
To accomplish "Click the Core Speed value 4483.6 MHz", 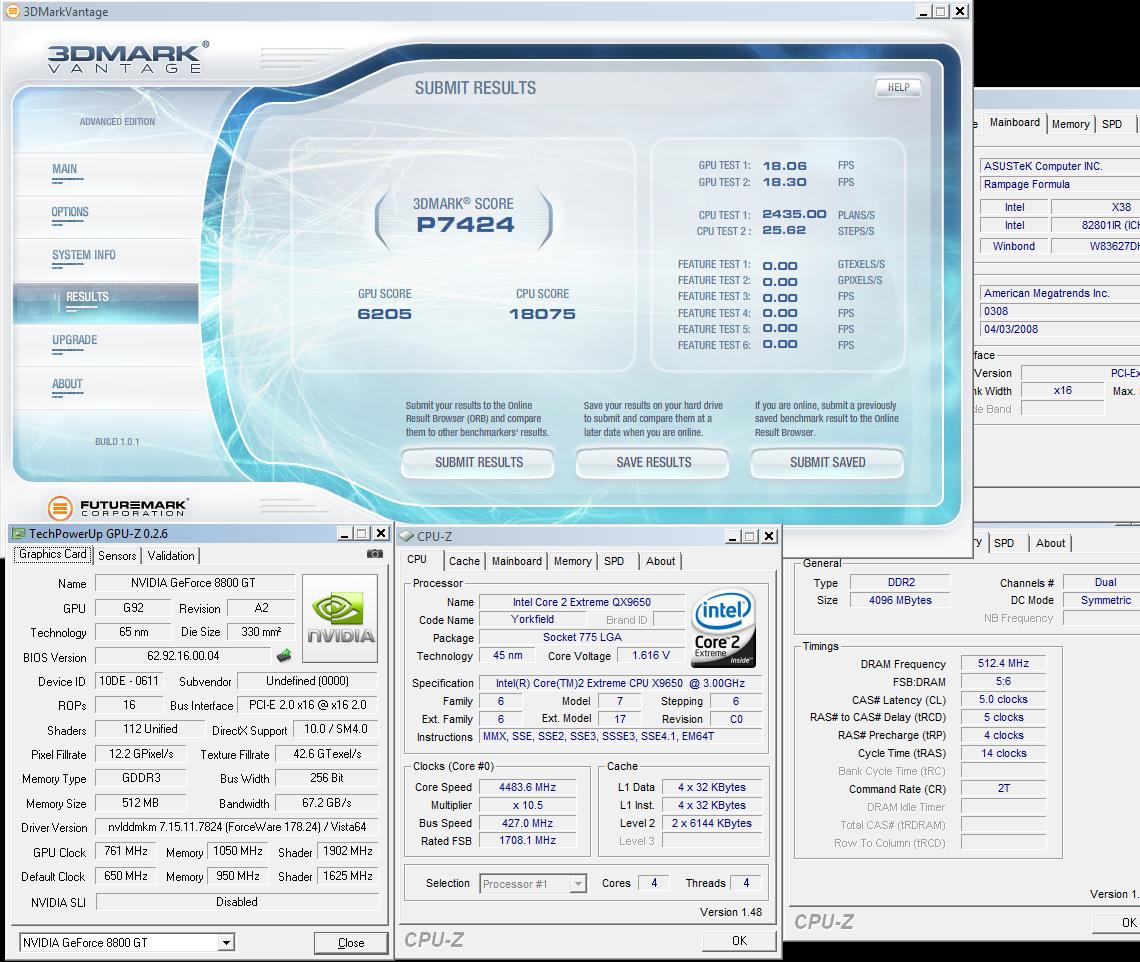I will click(527, 787).
